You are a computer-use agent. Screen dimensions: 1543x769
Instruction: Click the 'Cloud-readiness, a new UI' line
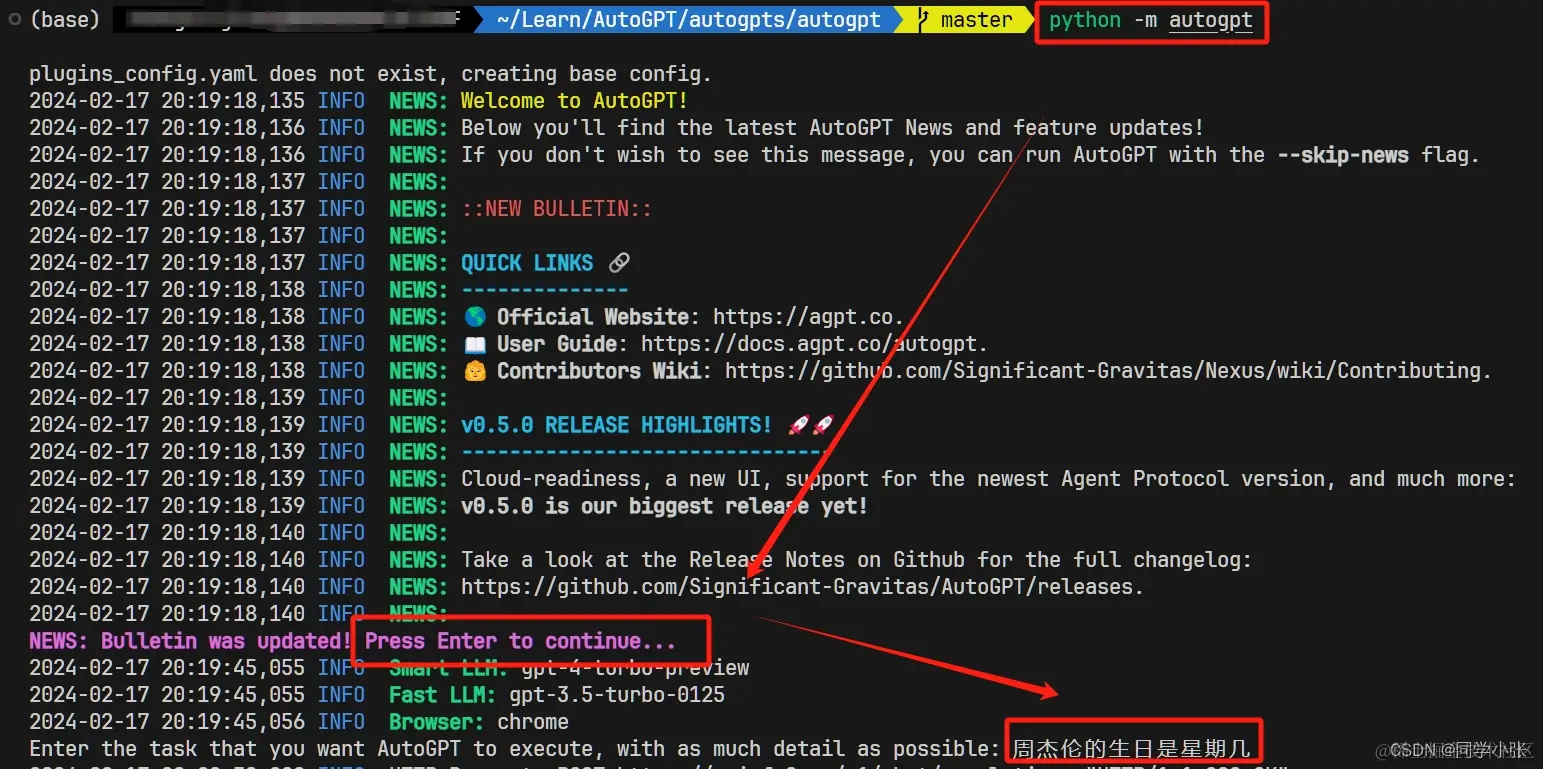click(x=988, y=479)
